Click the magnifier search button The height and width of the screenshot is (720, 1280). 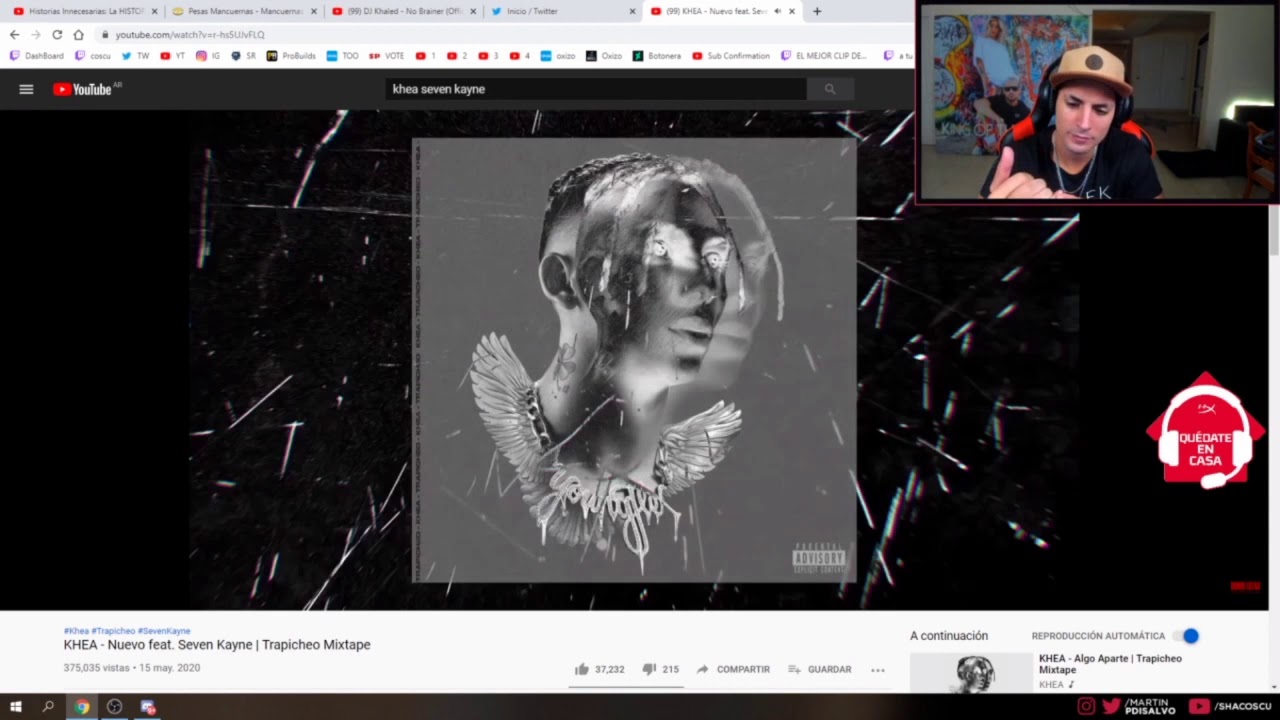829,89
